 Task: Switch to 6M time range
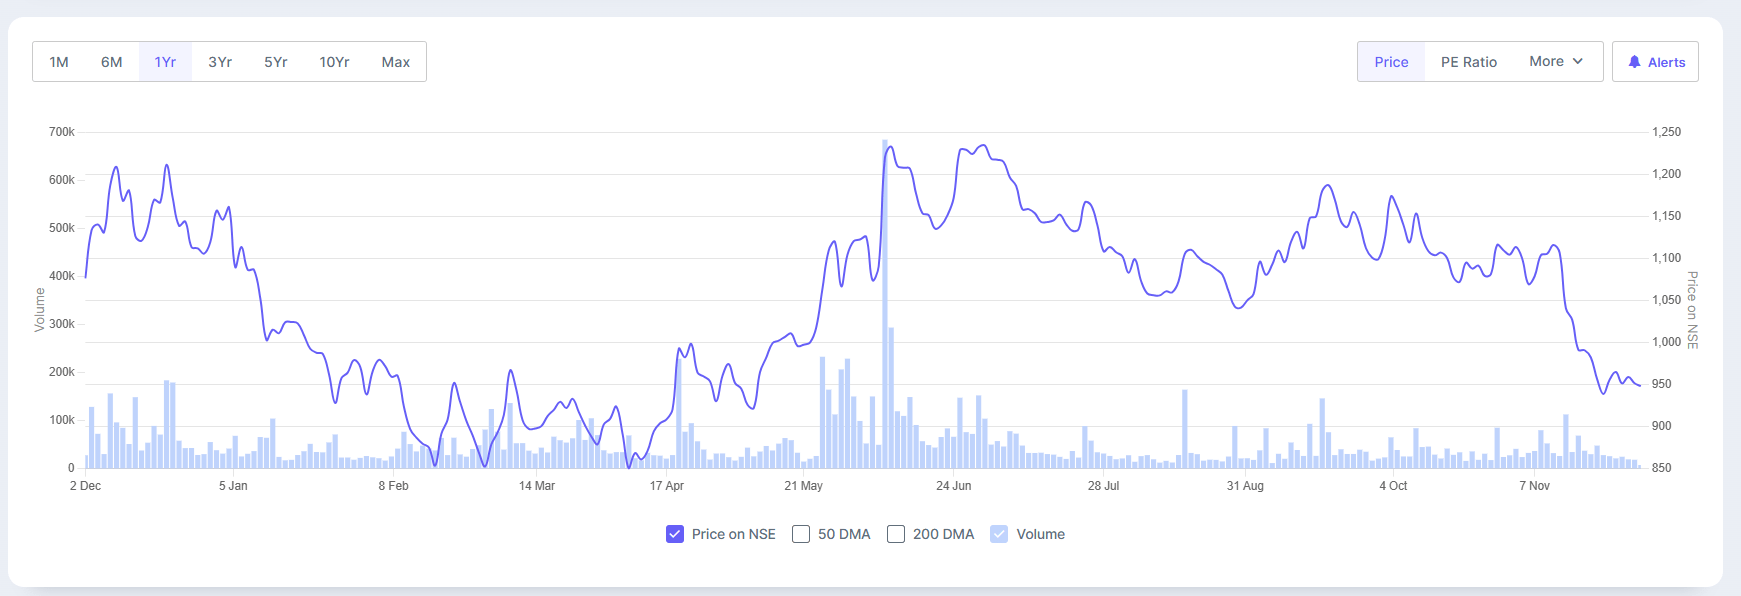point(111,62)
